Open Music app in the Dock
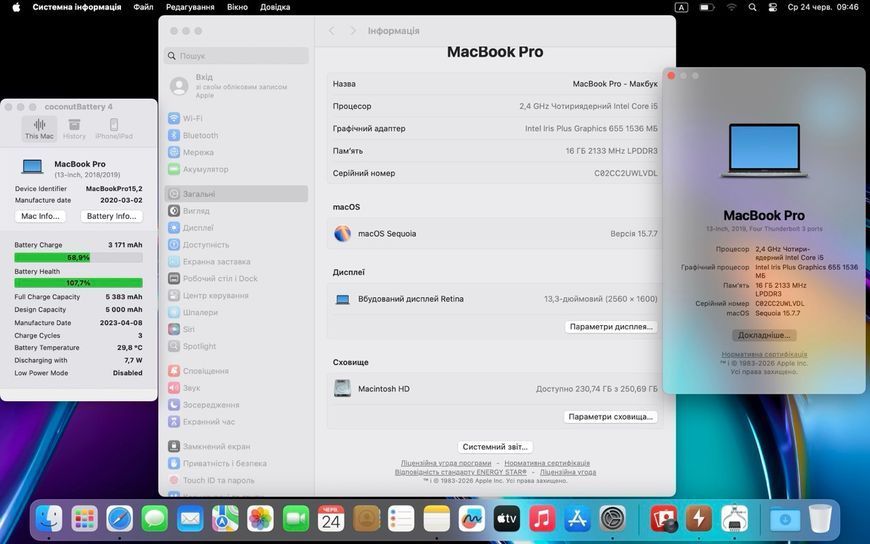Image resolution: width=870 pixels, height=544 pixels. click(542, 520)
